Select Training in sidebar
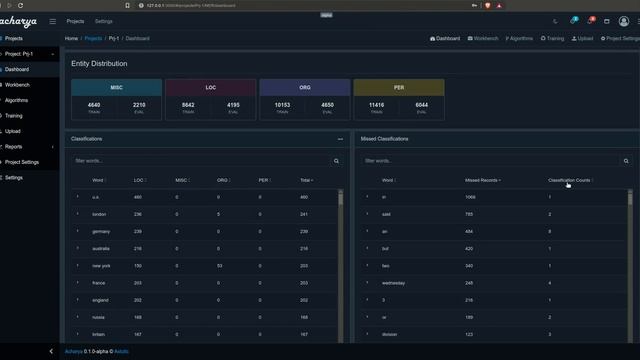Viewport: 640px width, 360px height. pos(29,116)
